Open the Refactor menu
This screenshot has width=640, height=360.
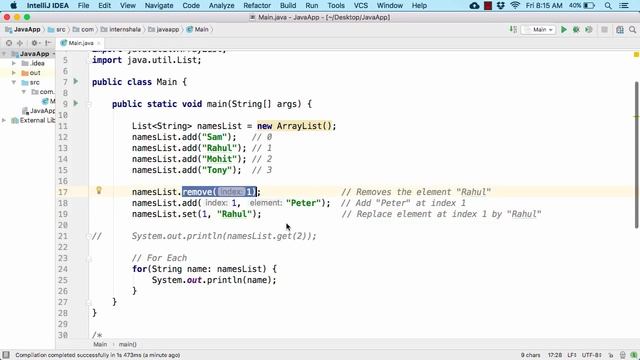pos(257,6)
